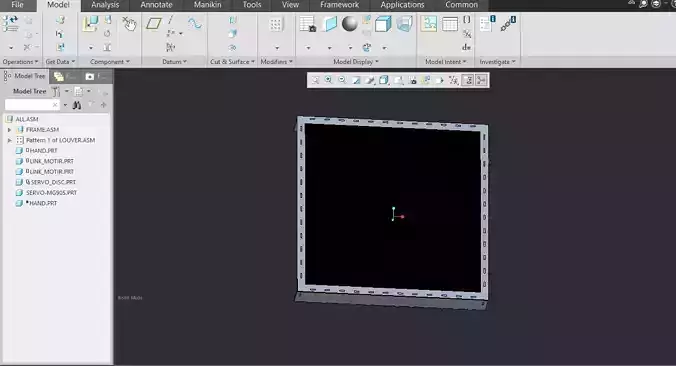Expand the Pattern 1 of LOUVER.ASM node

point(9,140)
